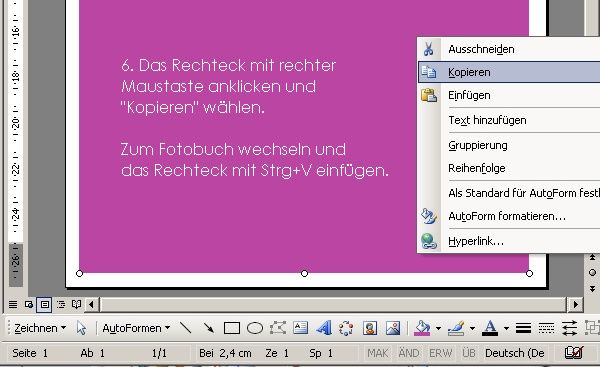Insert a text box
The height and width of the screenshot is (367, 600).
point(300,328)
